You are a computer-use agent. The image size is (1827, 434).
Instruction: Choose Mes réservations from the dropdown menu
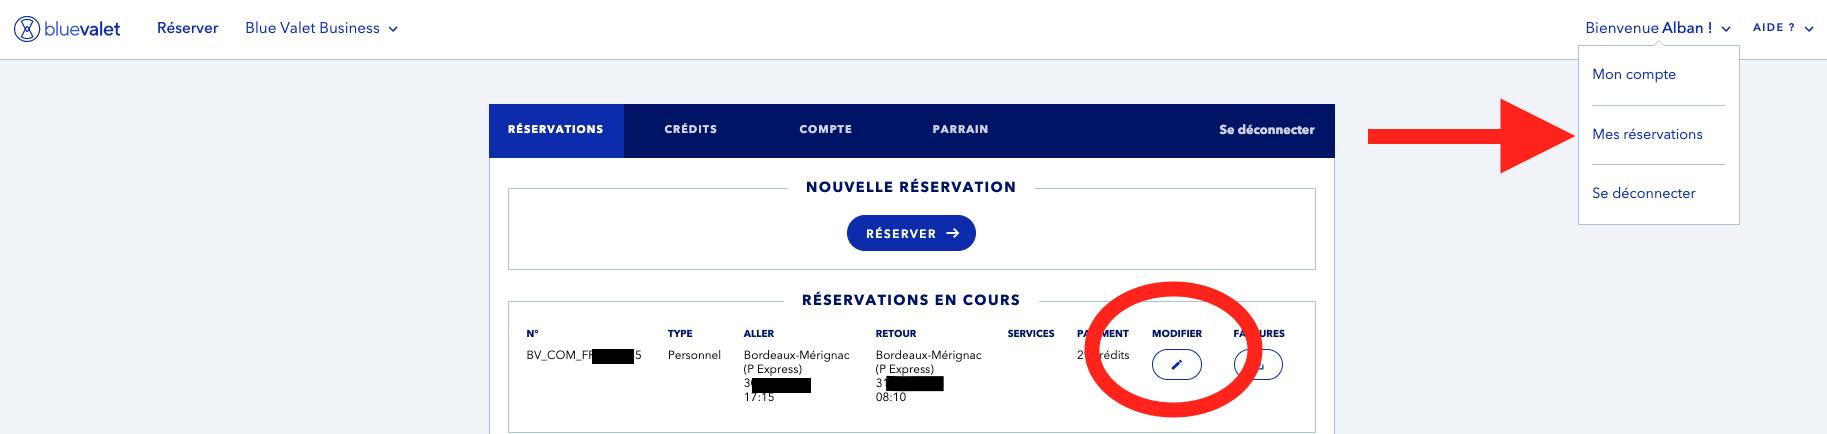tap(1647, 134)
